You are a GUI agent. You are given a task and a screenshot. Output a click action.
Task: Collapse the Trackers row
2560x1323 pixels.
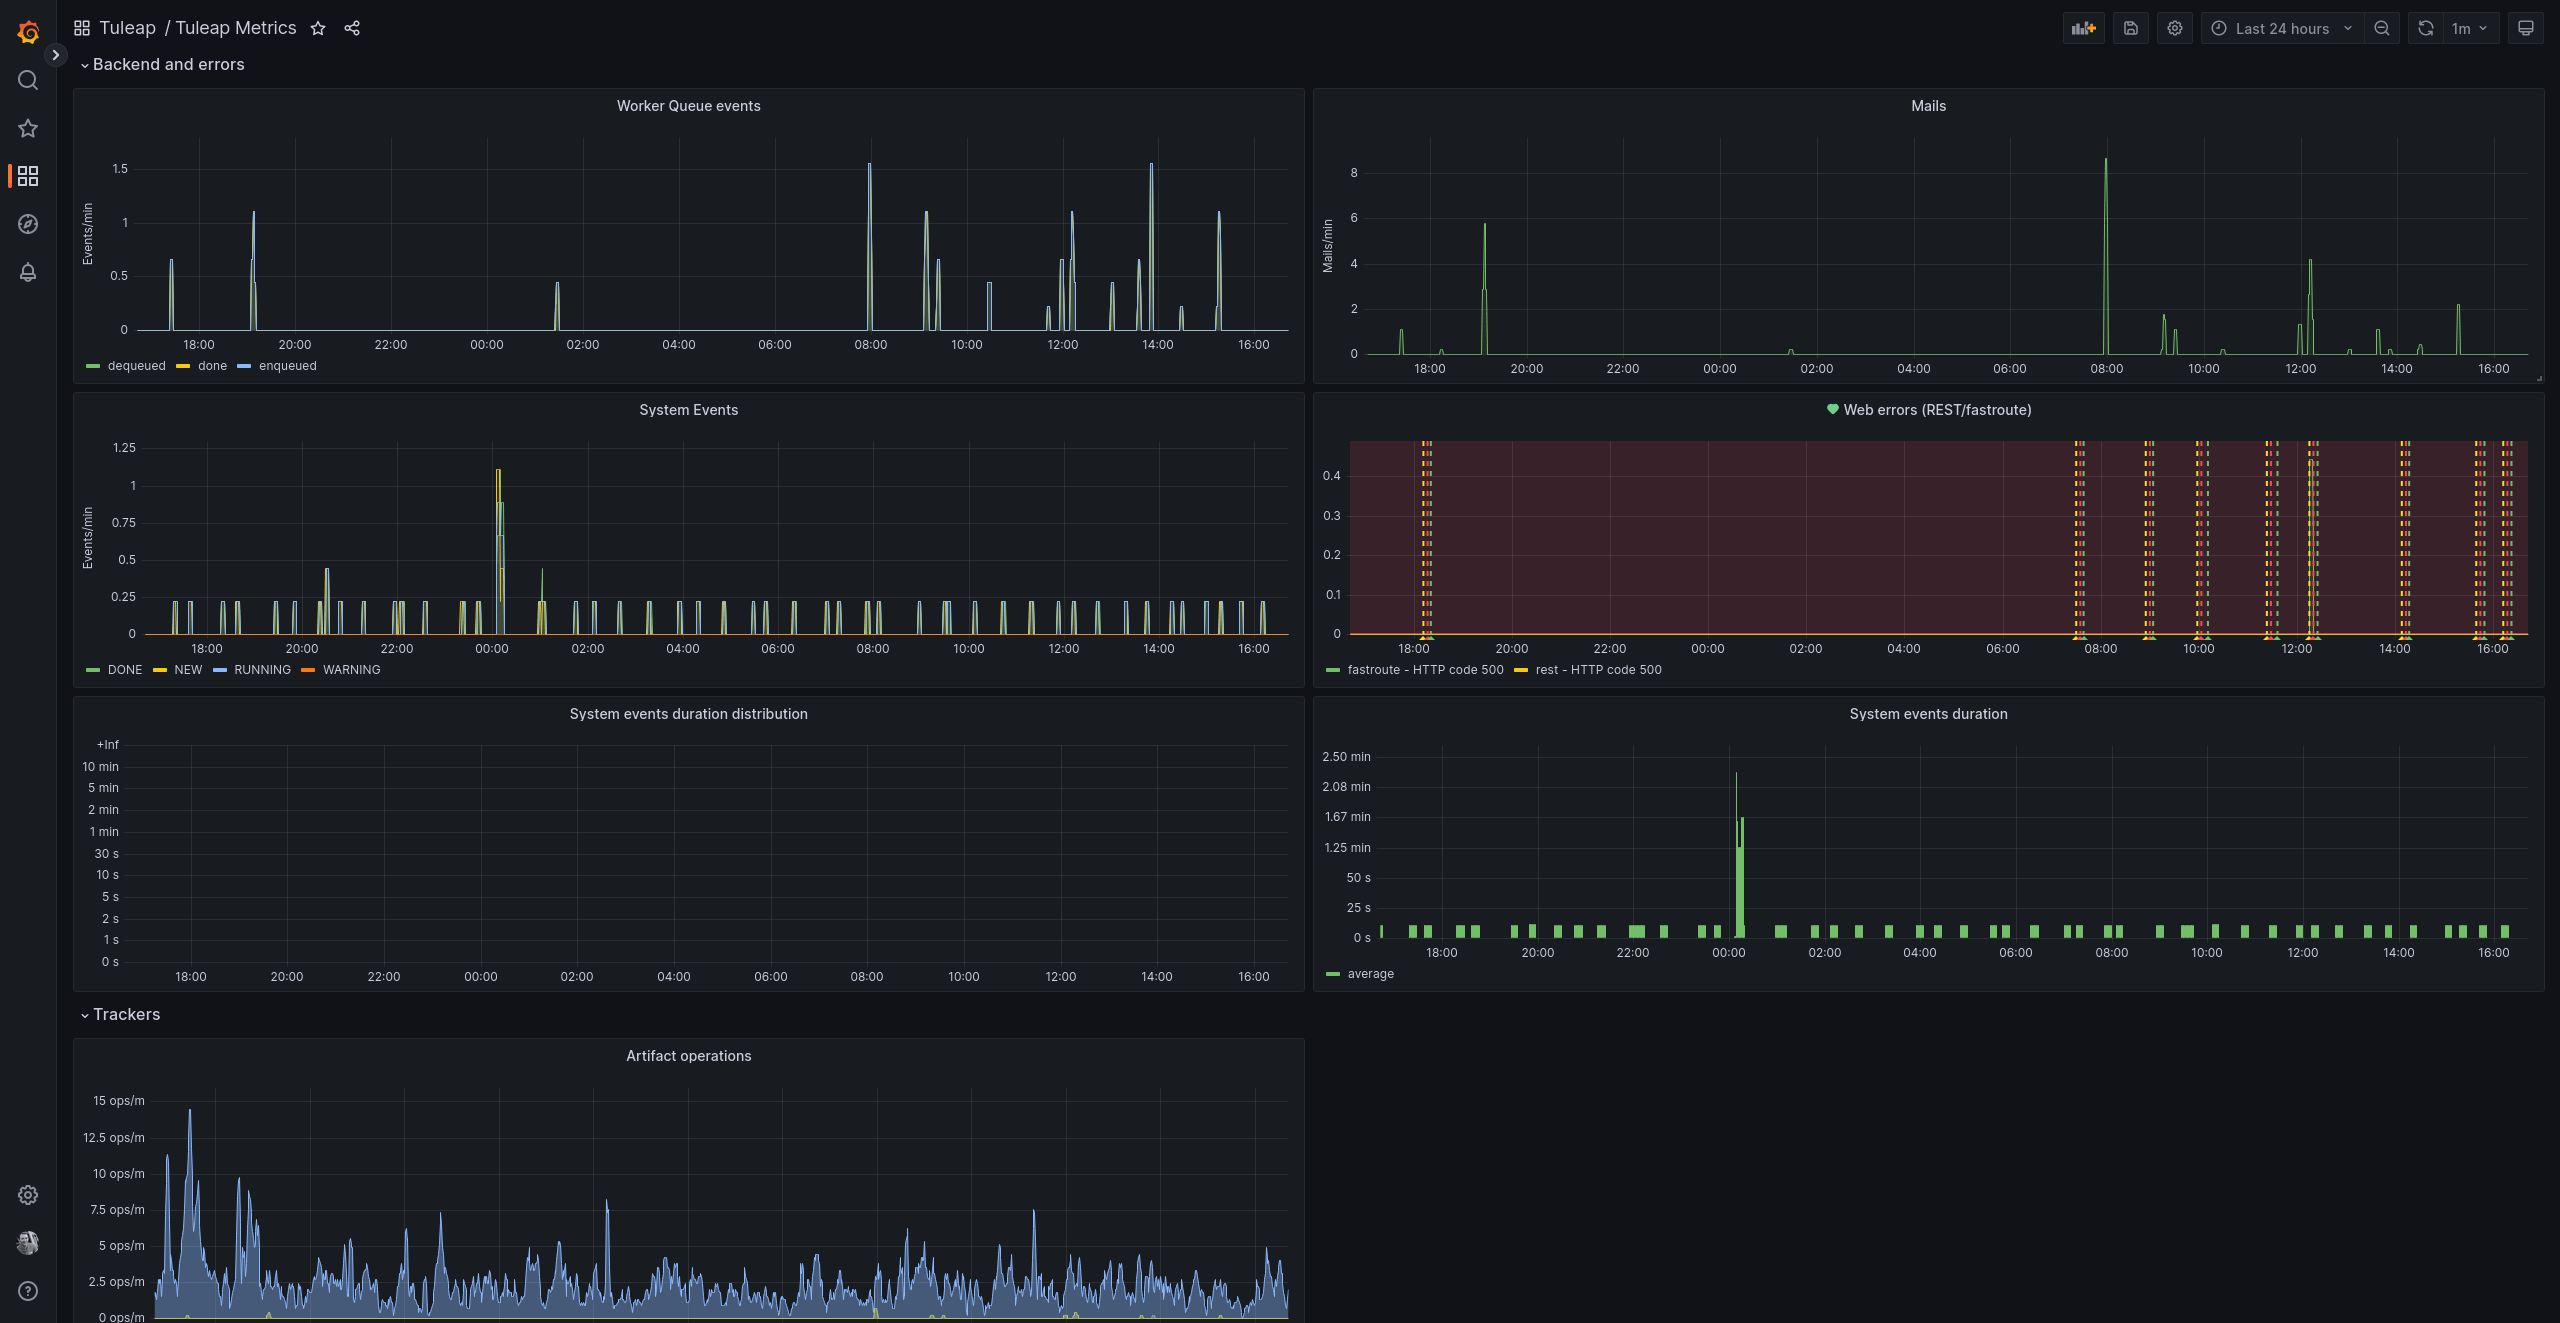126,1014
